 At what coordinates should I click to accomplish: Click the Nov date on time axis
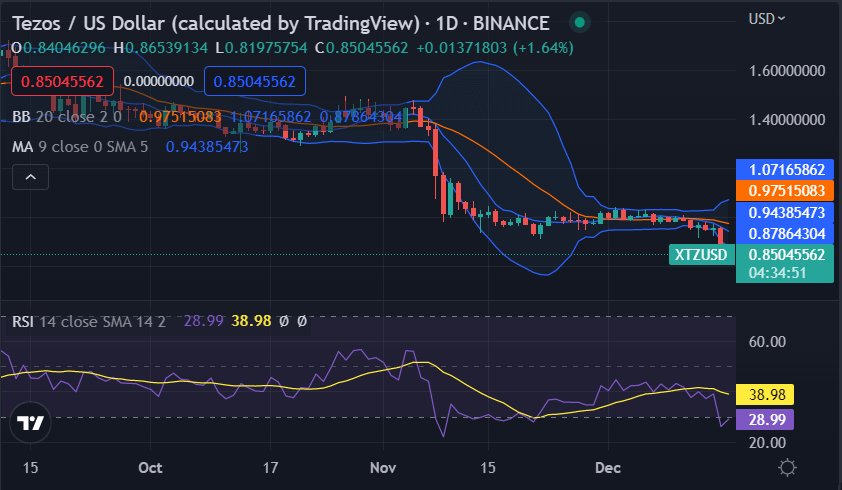coord(383,468)
